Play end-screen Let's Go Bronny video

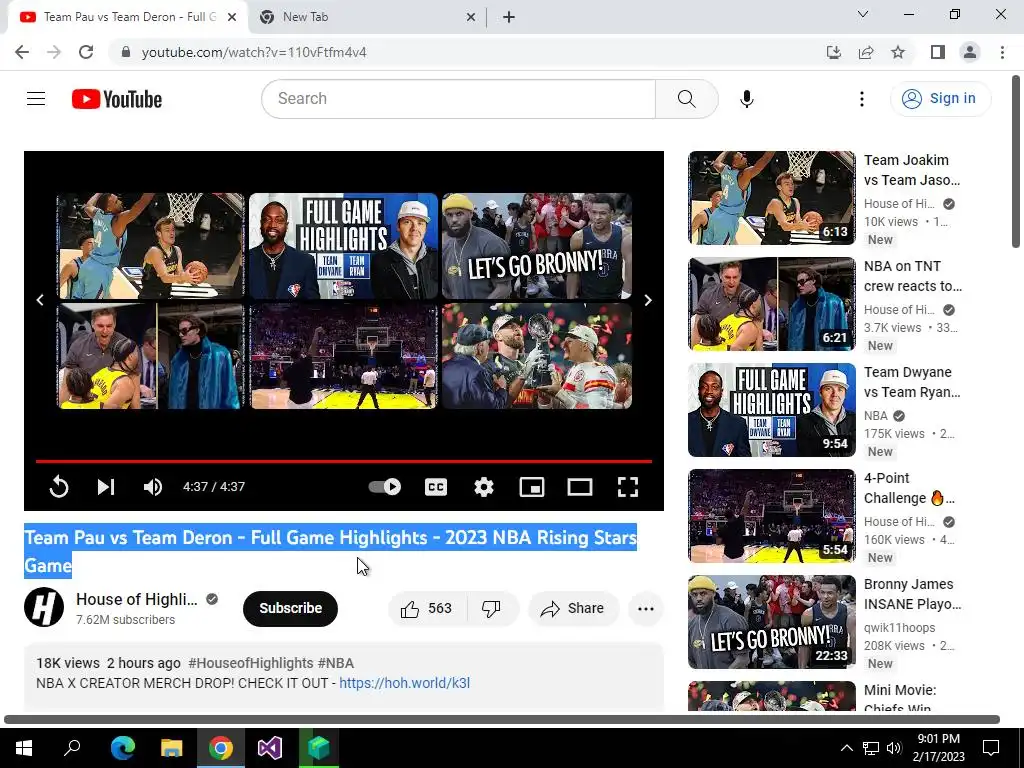537,246
